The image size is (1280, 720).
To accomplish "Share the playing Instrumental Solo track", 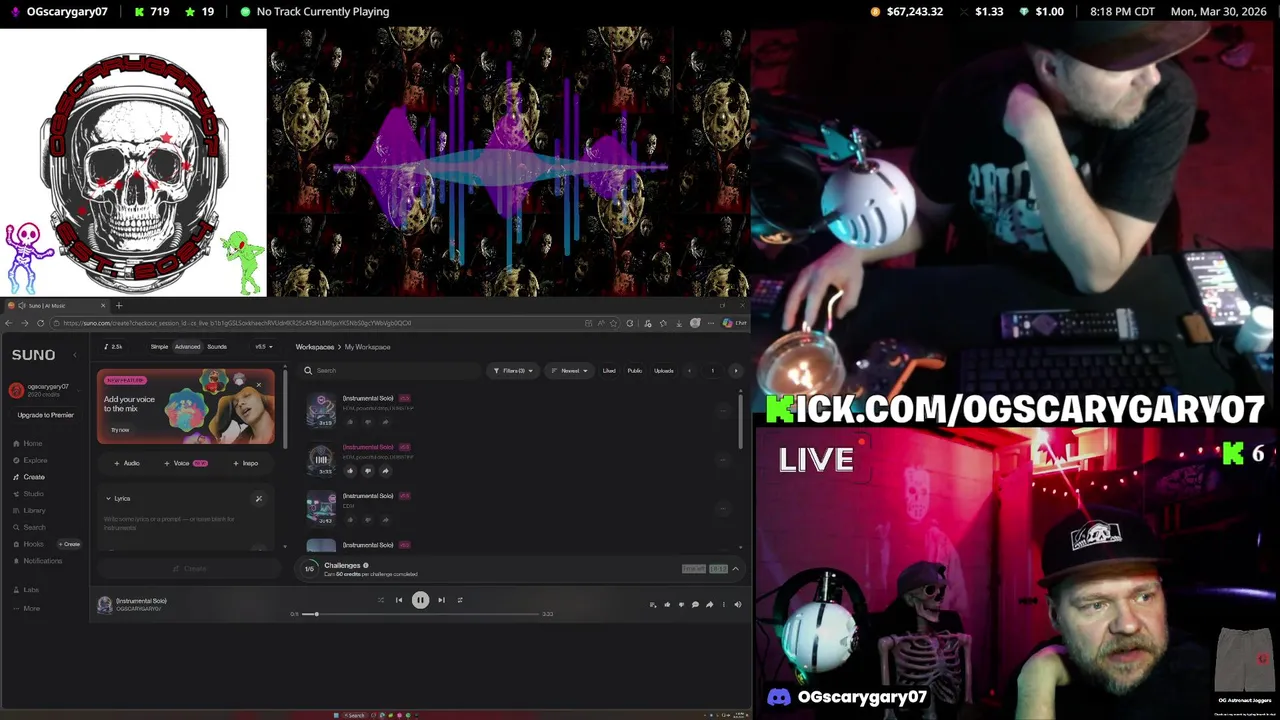I will tap(385, 470).
